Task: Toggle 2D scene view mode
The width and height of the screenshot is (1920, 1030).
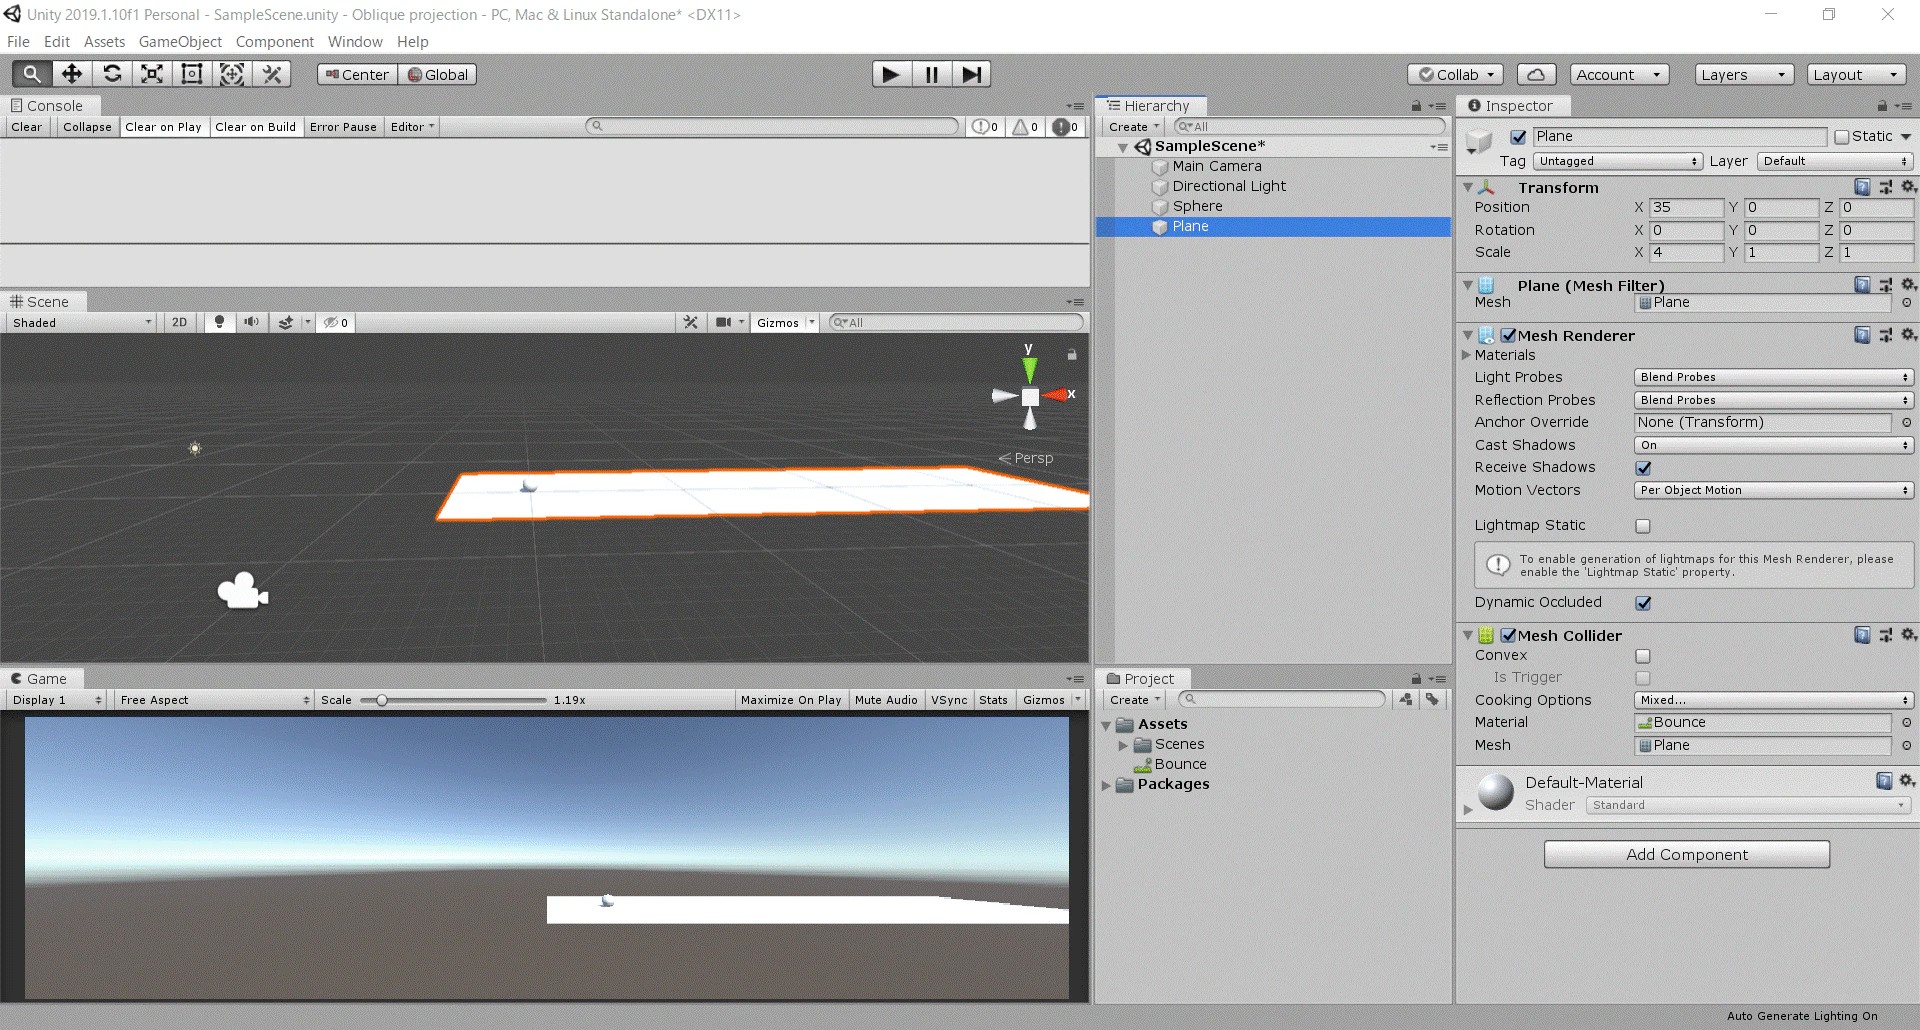Action: click(x=179, y=322)
